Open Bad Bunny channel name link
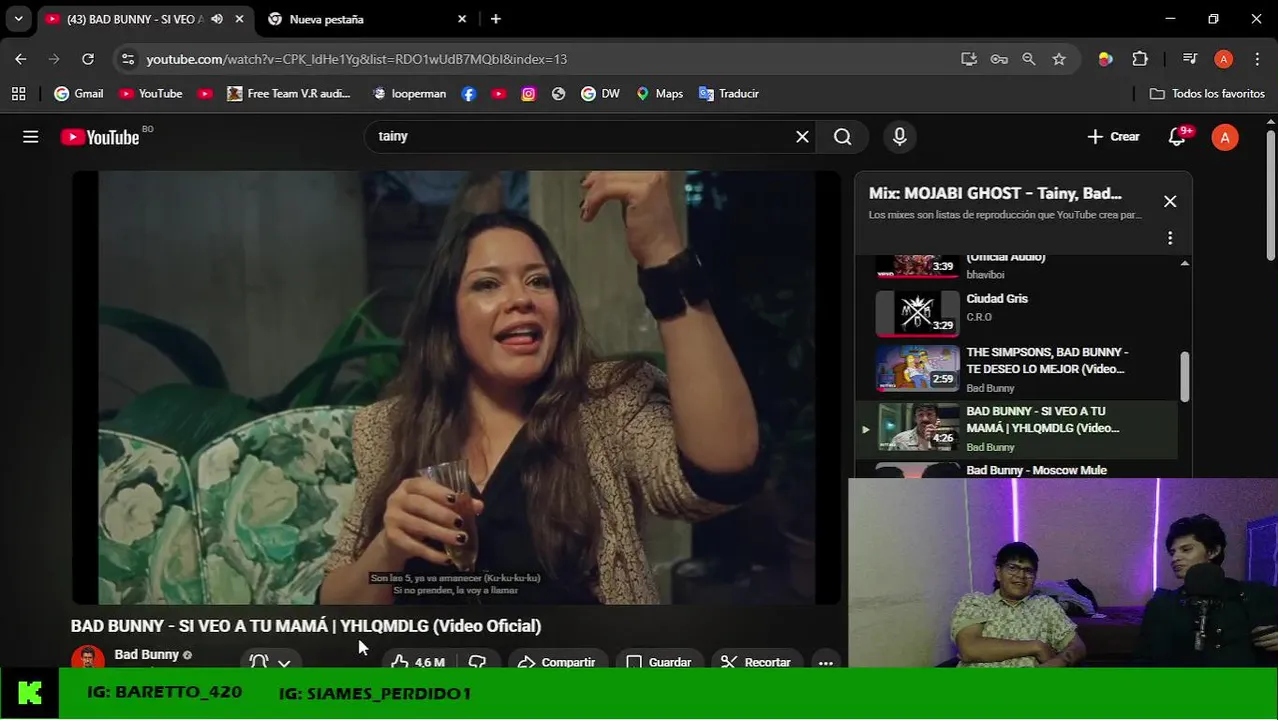The height and width of the screenshot is (720, 1278). (146, 655)
